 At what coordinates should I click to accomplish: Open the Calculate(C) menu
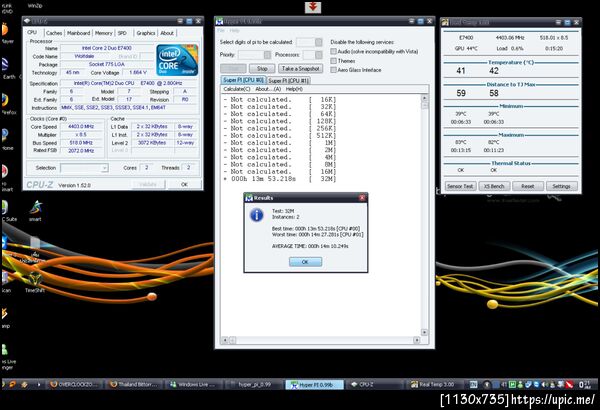(236, 89)
